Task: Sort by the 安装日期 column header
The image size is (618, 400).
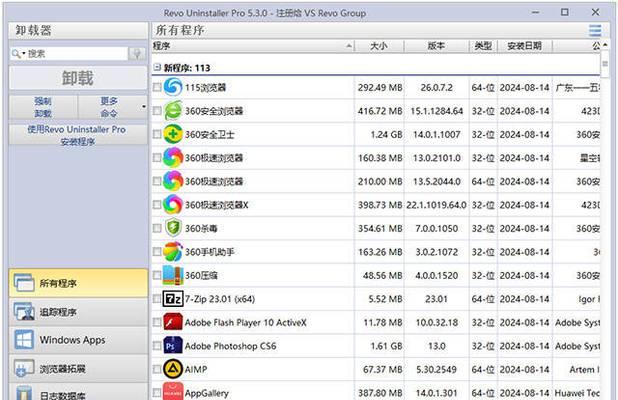Action: tap(525, 46)
